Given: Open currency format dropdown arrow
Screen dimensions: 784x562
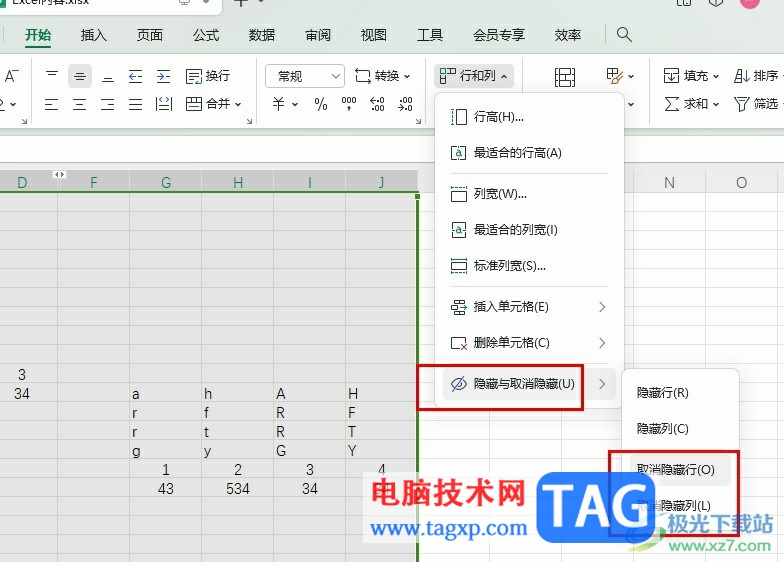Looking at the screenshot, I should click(x=295, y=104).
